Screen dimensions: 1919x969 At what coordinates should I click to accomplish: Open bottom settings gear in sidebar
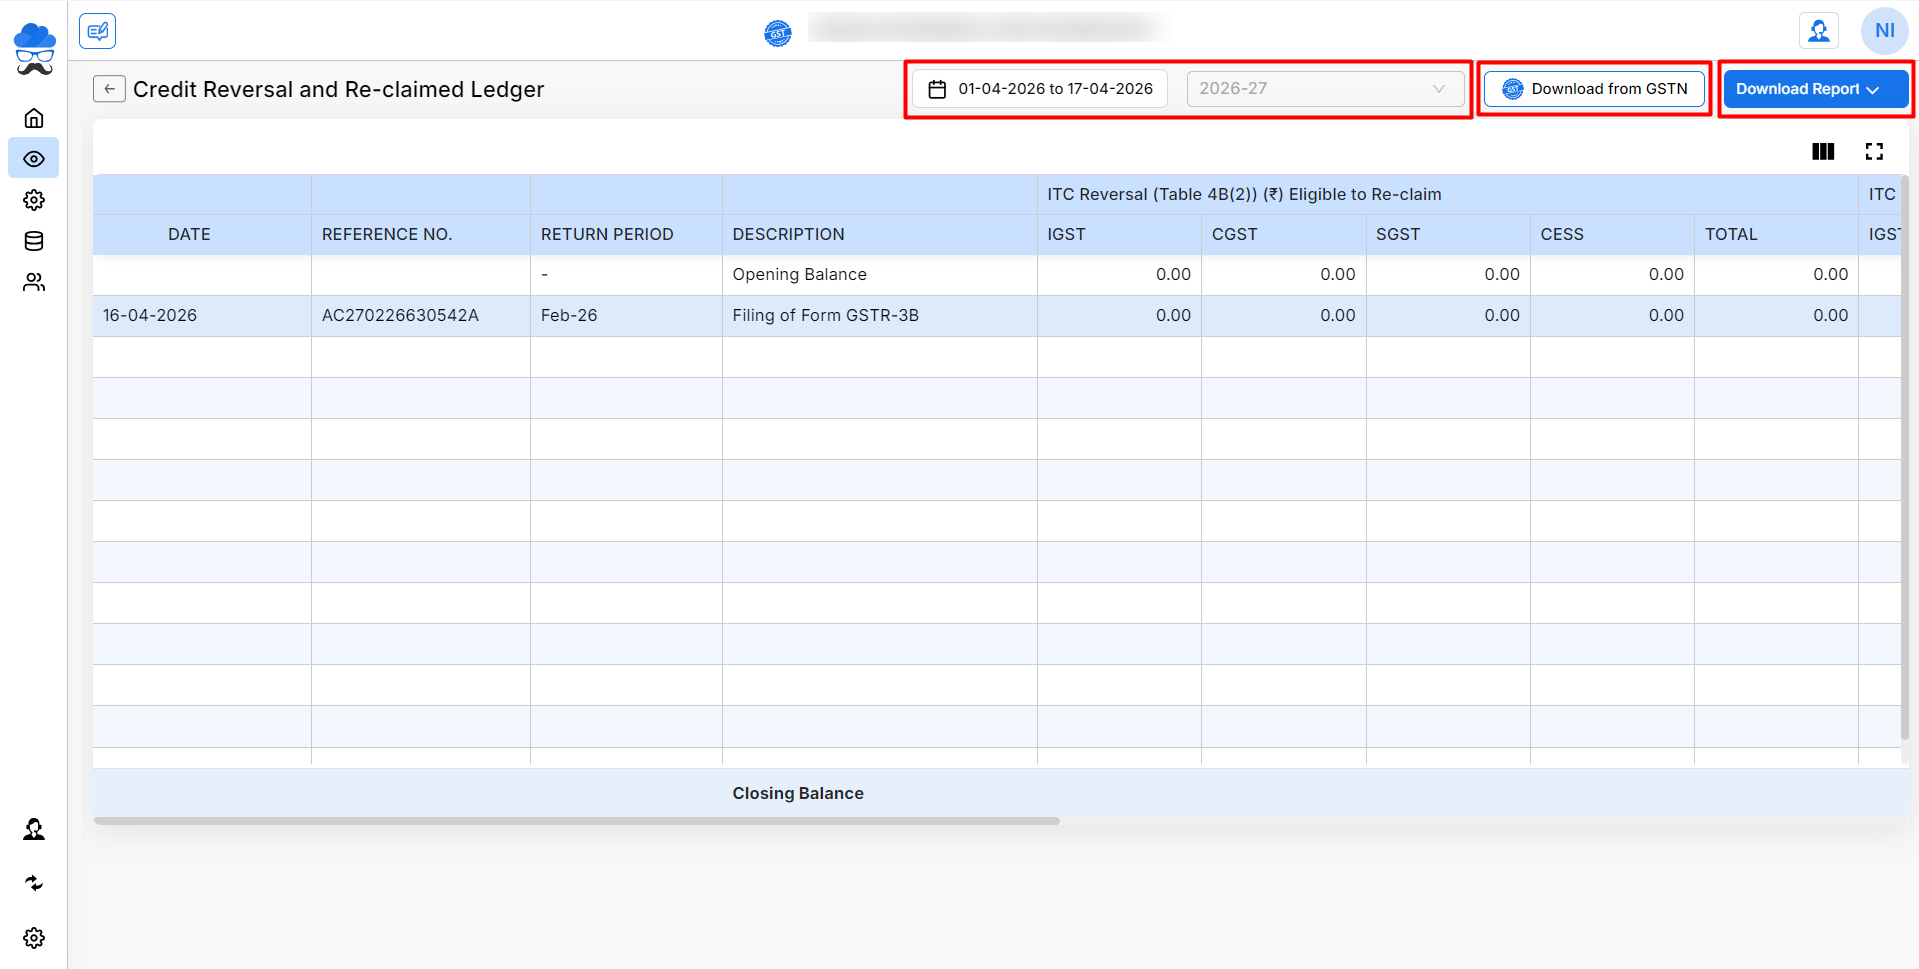click(x=34, y=938)
